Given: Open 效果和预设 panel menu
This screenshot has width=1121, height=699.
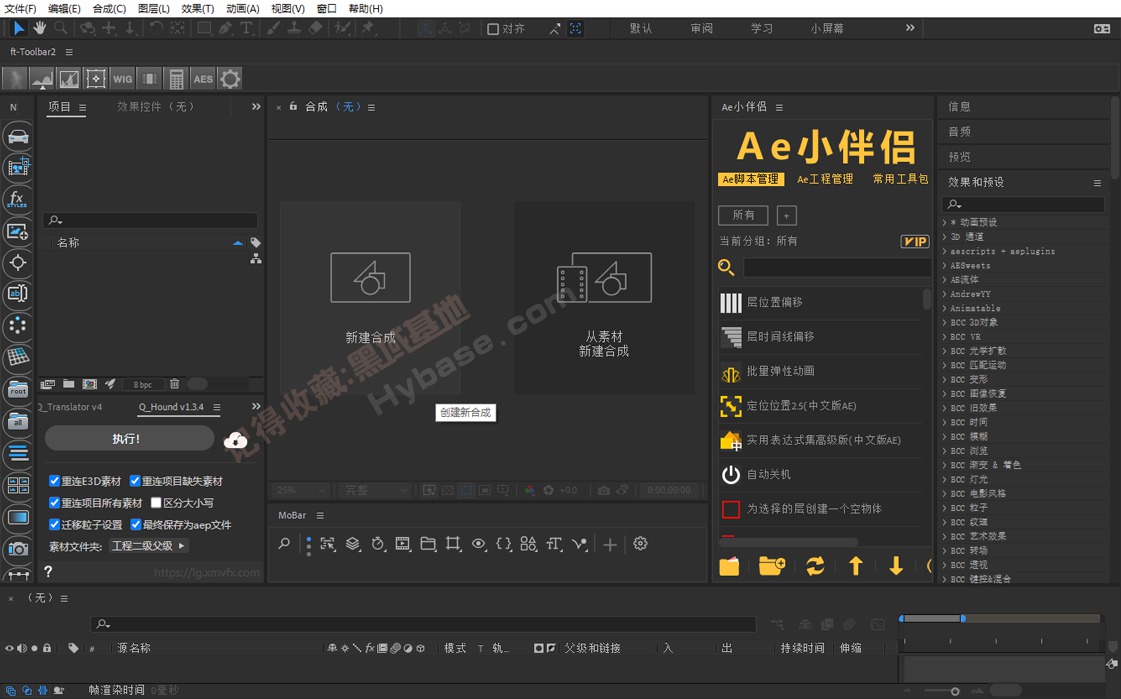Looking at the screenshot, I should (1097, 183).
